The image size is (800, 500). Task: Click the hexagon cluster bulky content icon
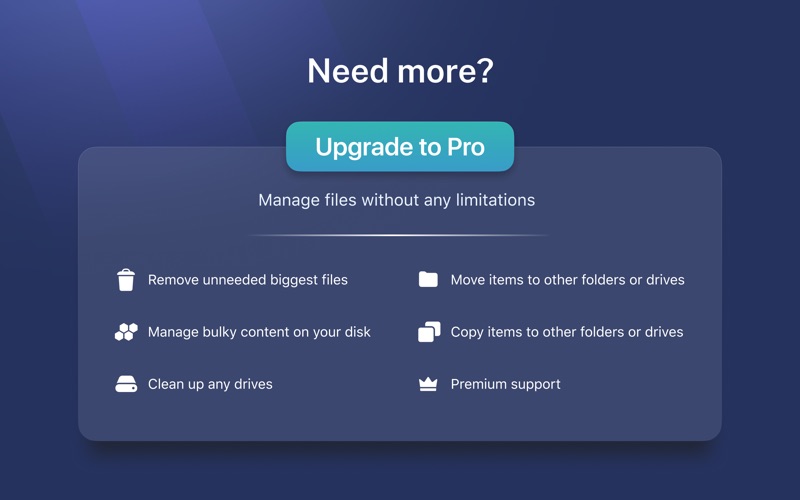pos(126,332)
